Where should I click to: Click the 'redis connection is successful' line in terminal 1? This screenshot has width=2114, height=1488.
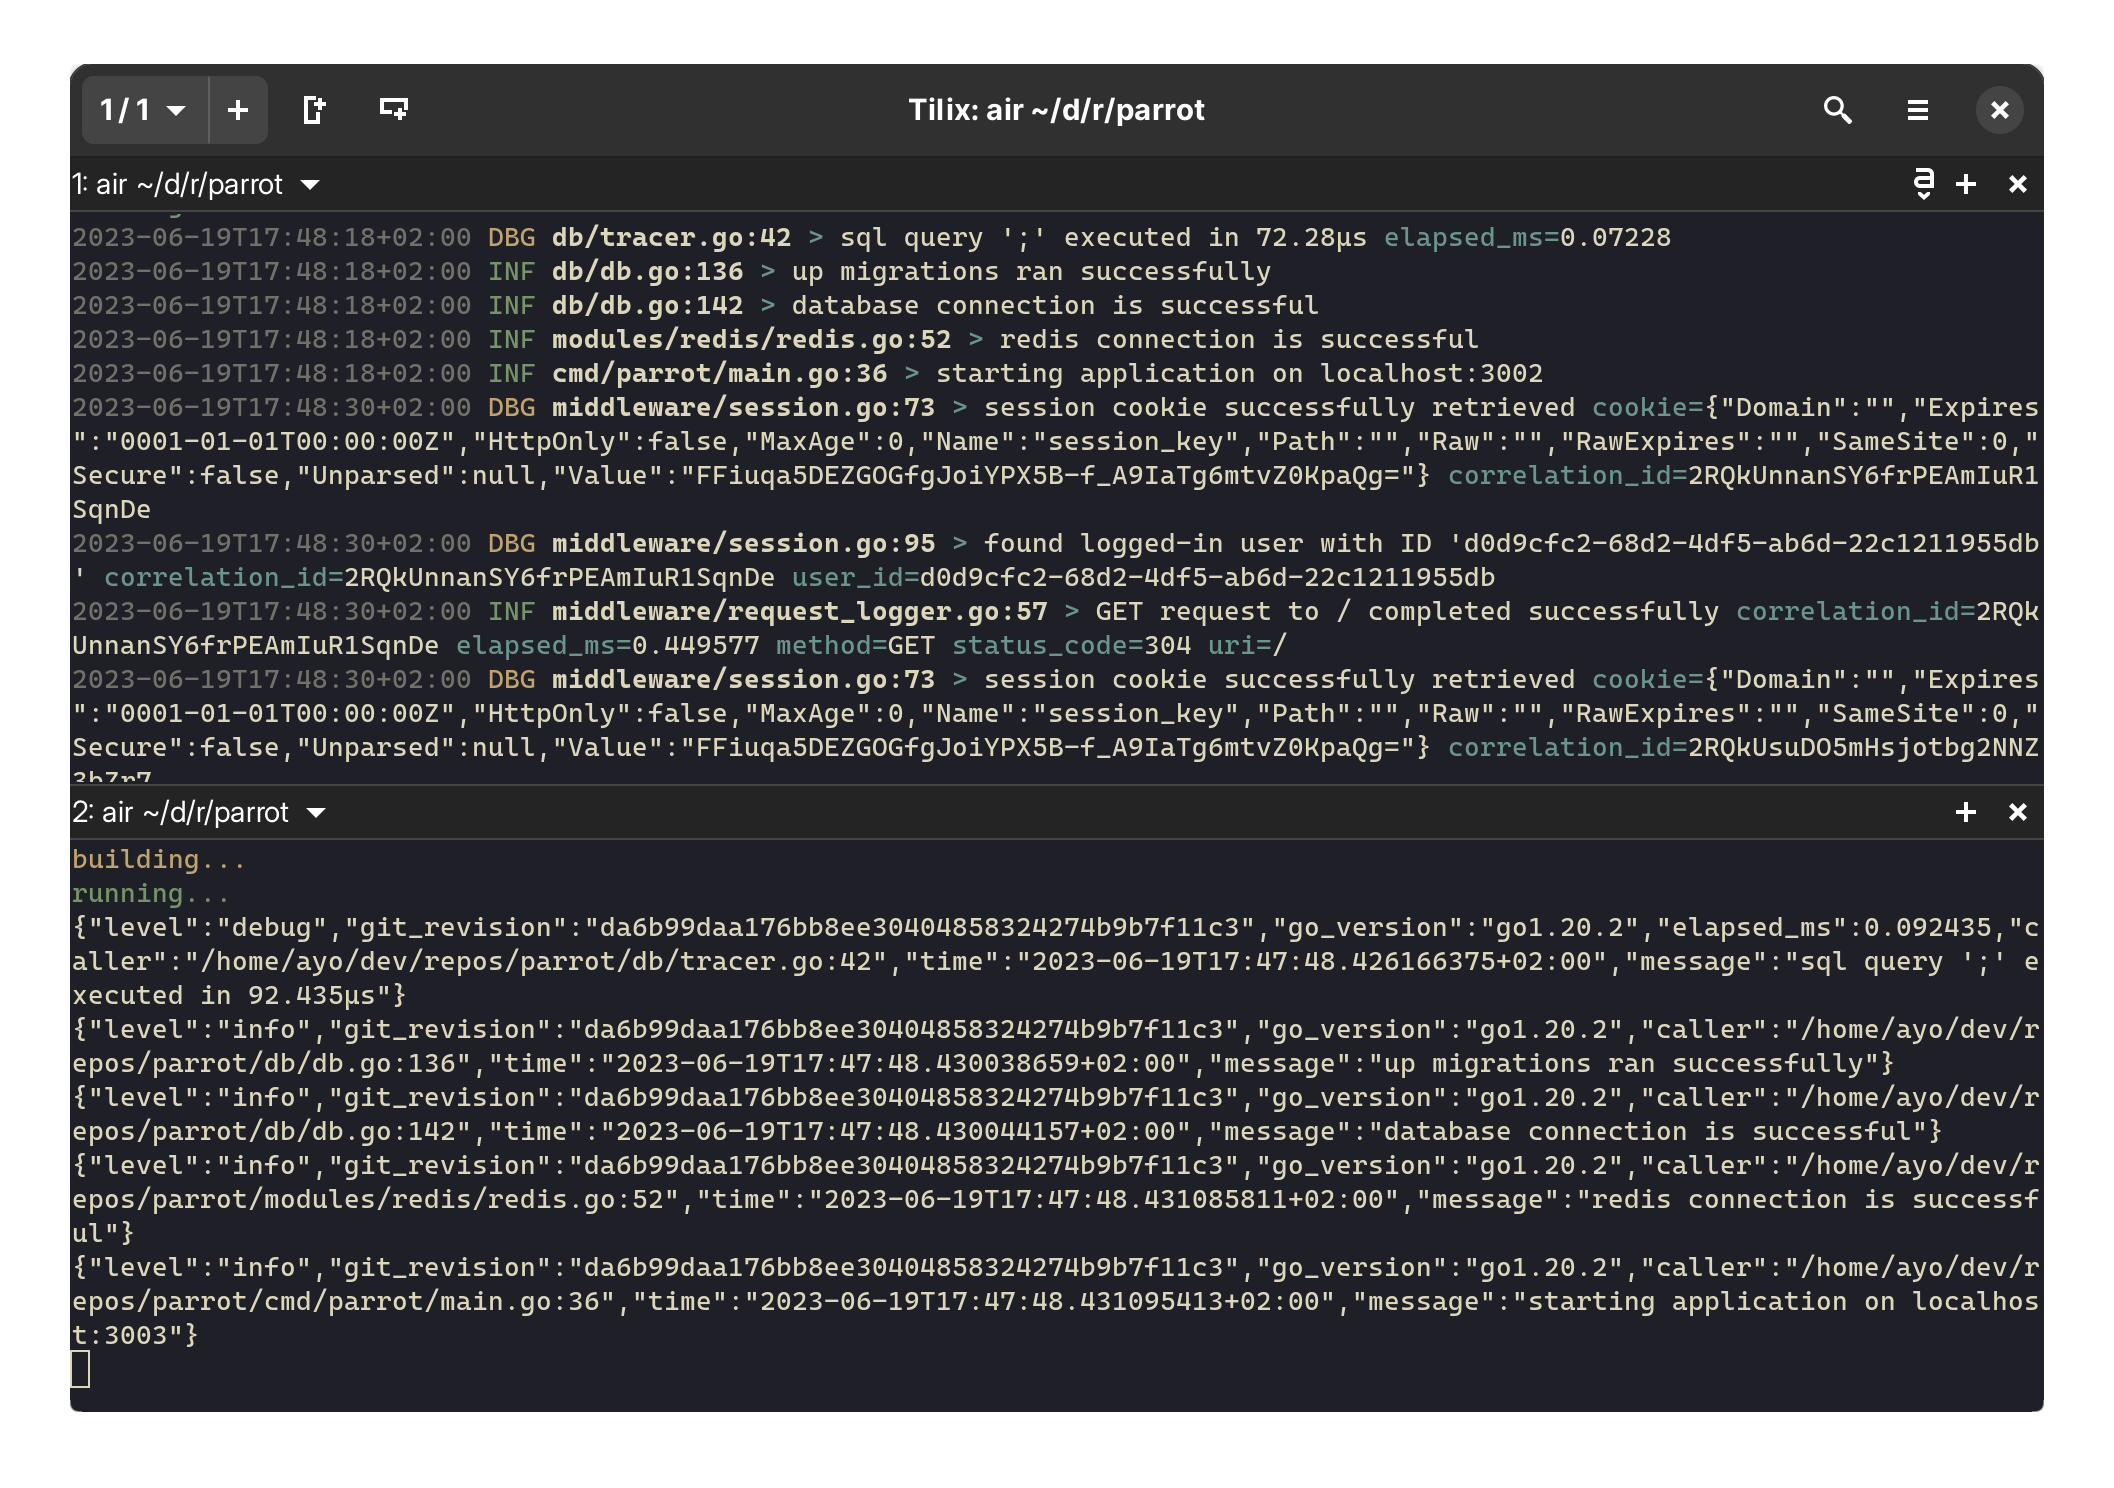[x=1238, y=340]
